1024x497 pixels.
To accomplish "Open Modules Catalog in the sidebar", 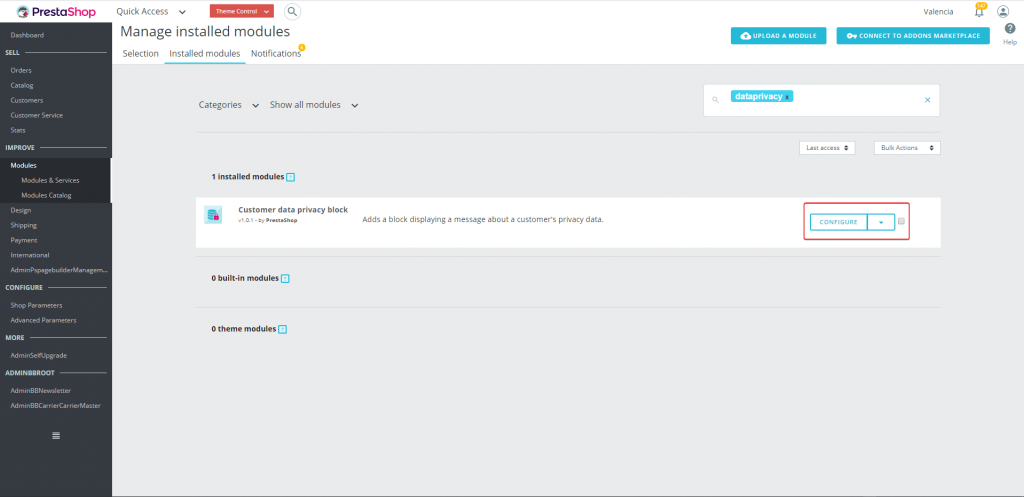I will coord(46,195).
